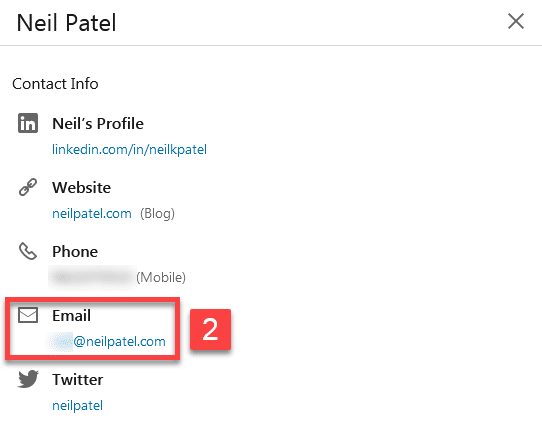The height and width of the screenshot is (425, 542).
Task: Click the Email section heading
Action: pyautogui.click(x=72, y=315)
